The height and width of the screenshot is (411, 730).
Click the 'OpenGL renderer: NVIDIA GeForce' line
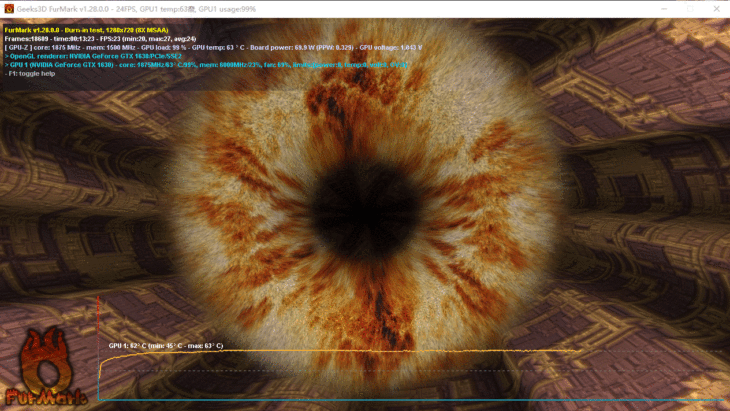pyautogui.click(x=93, y=56)
